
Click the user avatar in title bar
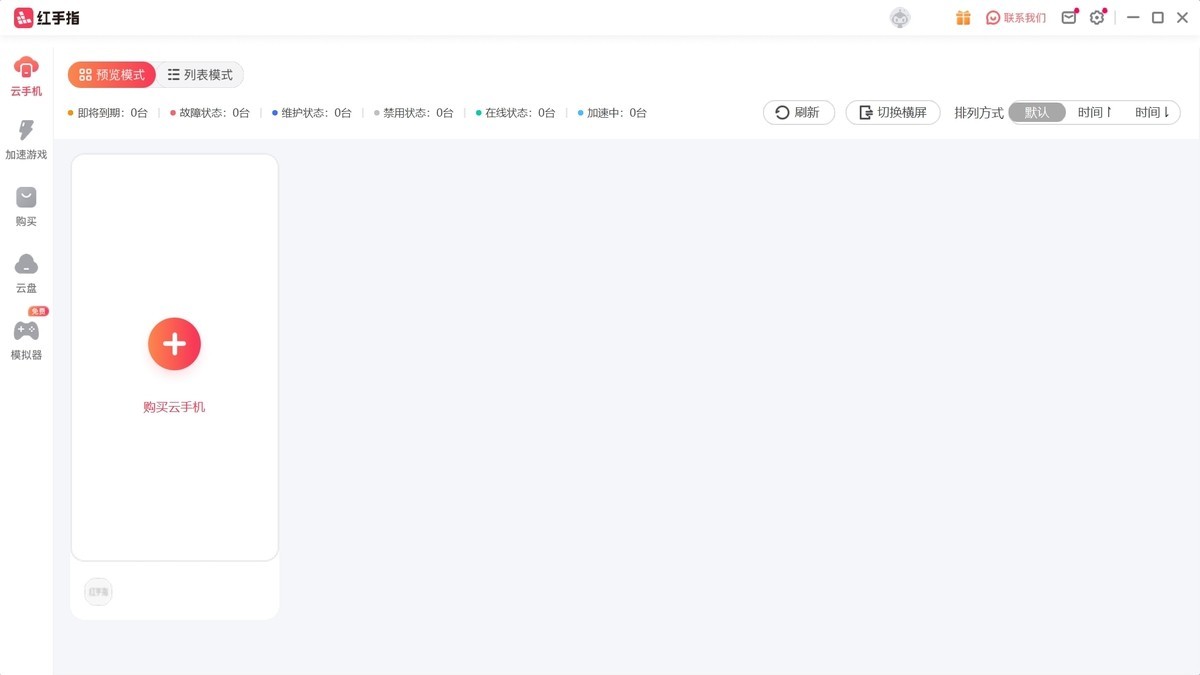pyautogui.click(x=899, y=17)
